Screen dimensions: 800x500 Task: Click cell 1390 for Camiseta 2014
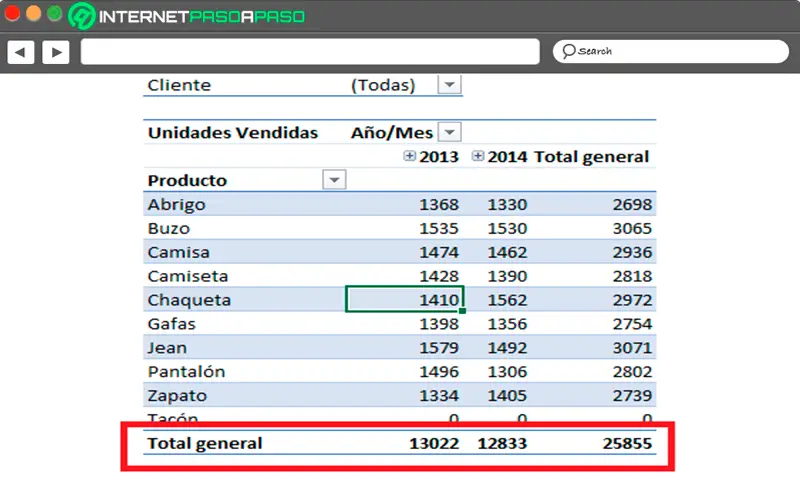(x=507, y=276)
